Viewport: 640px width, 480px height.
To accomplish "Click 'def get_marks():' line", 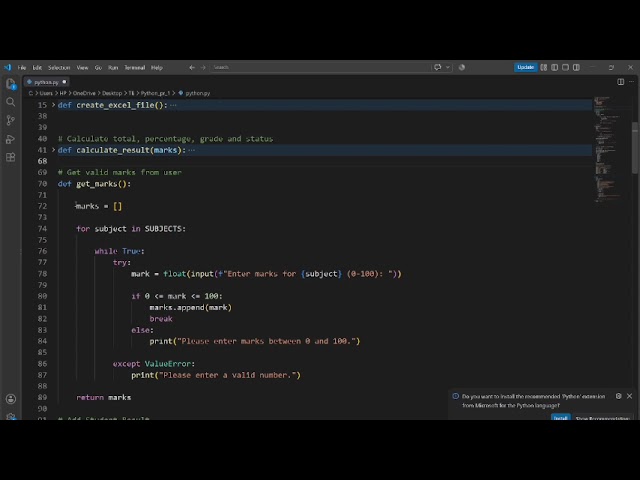I will pyautogui.click(x=94, y=184).
